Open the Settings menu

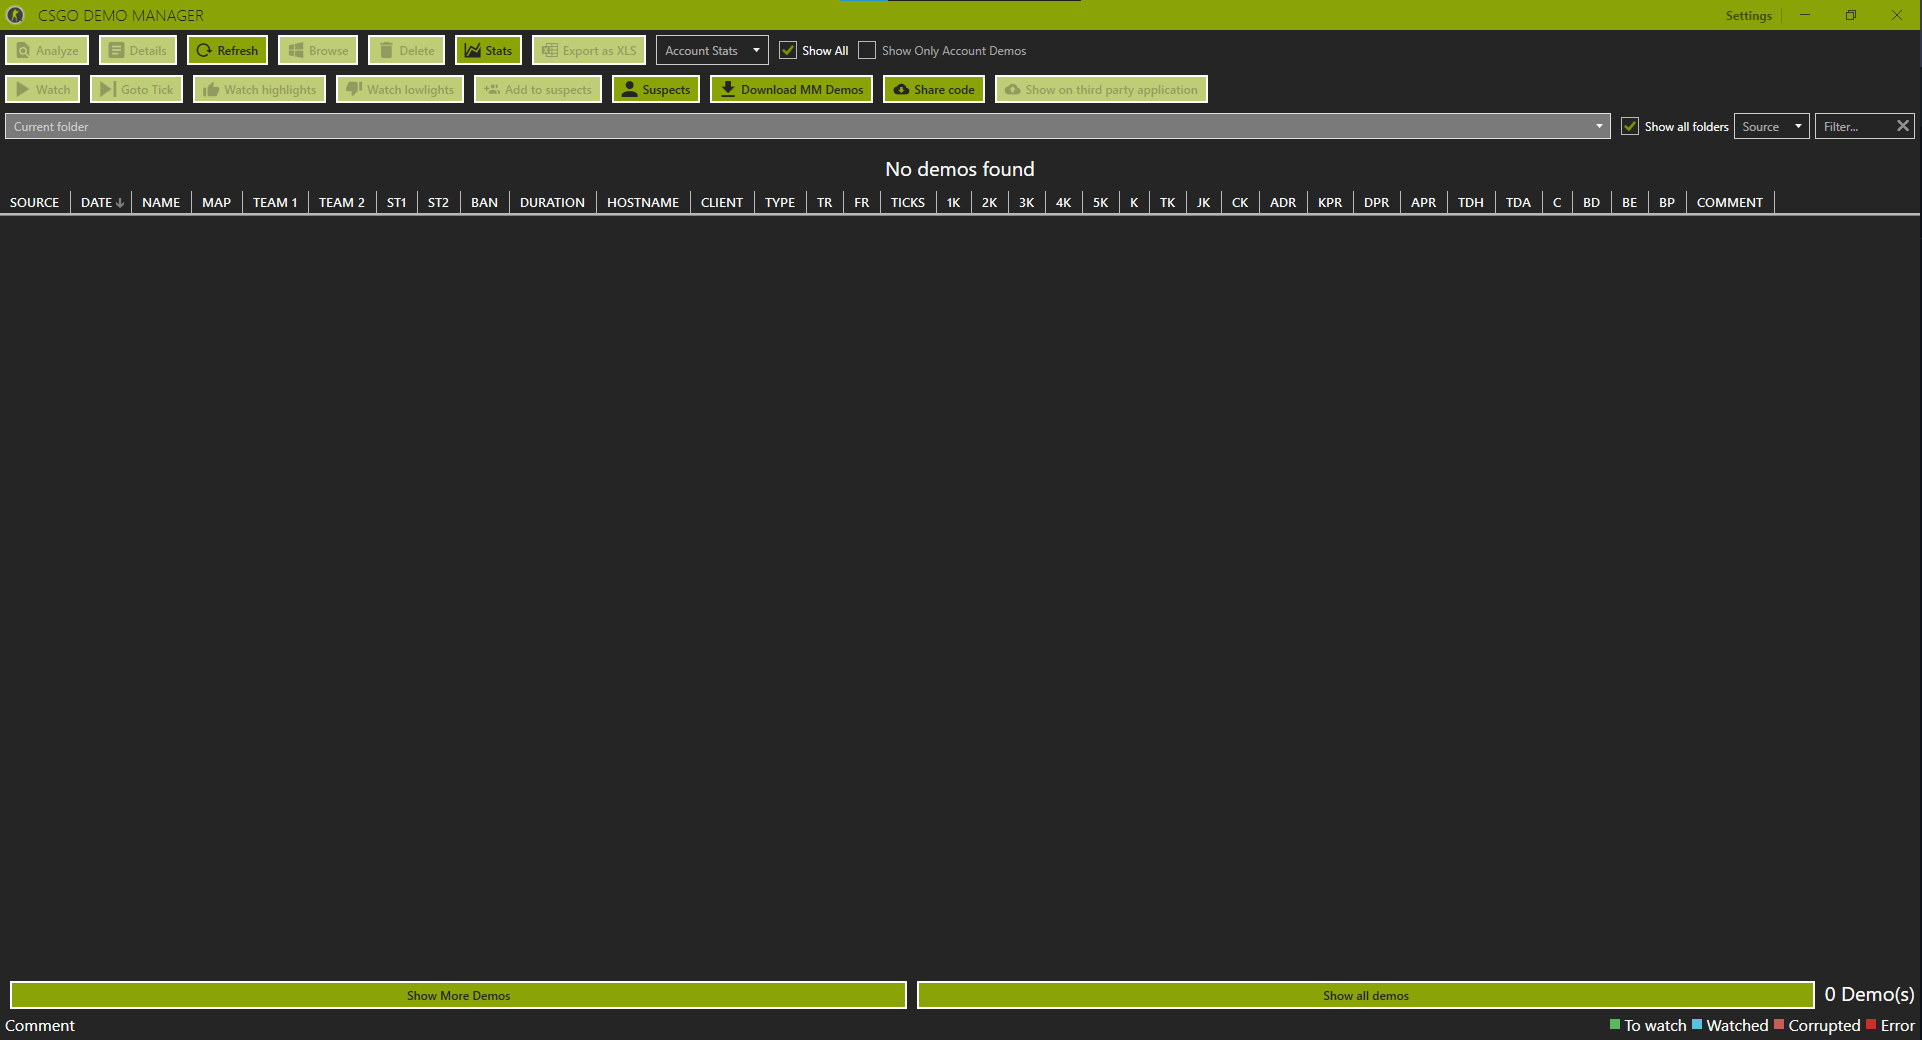(1748, 15)
